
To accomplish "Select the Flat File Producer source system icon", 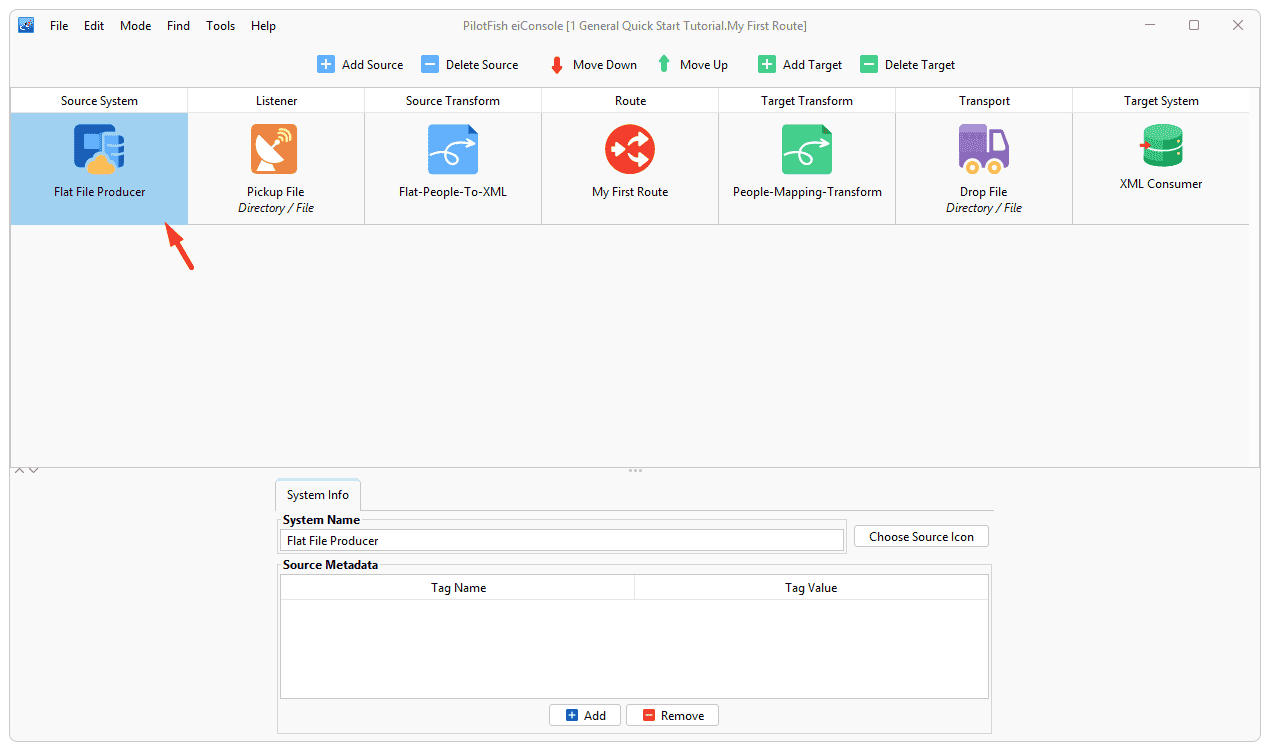I will click(99, 150).
